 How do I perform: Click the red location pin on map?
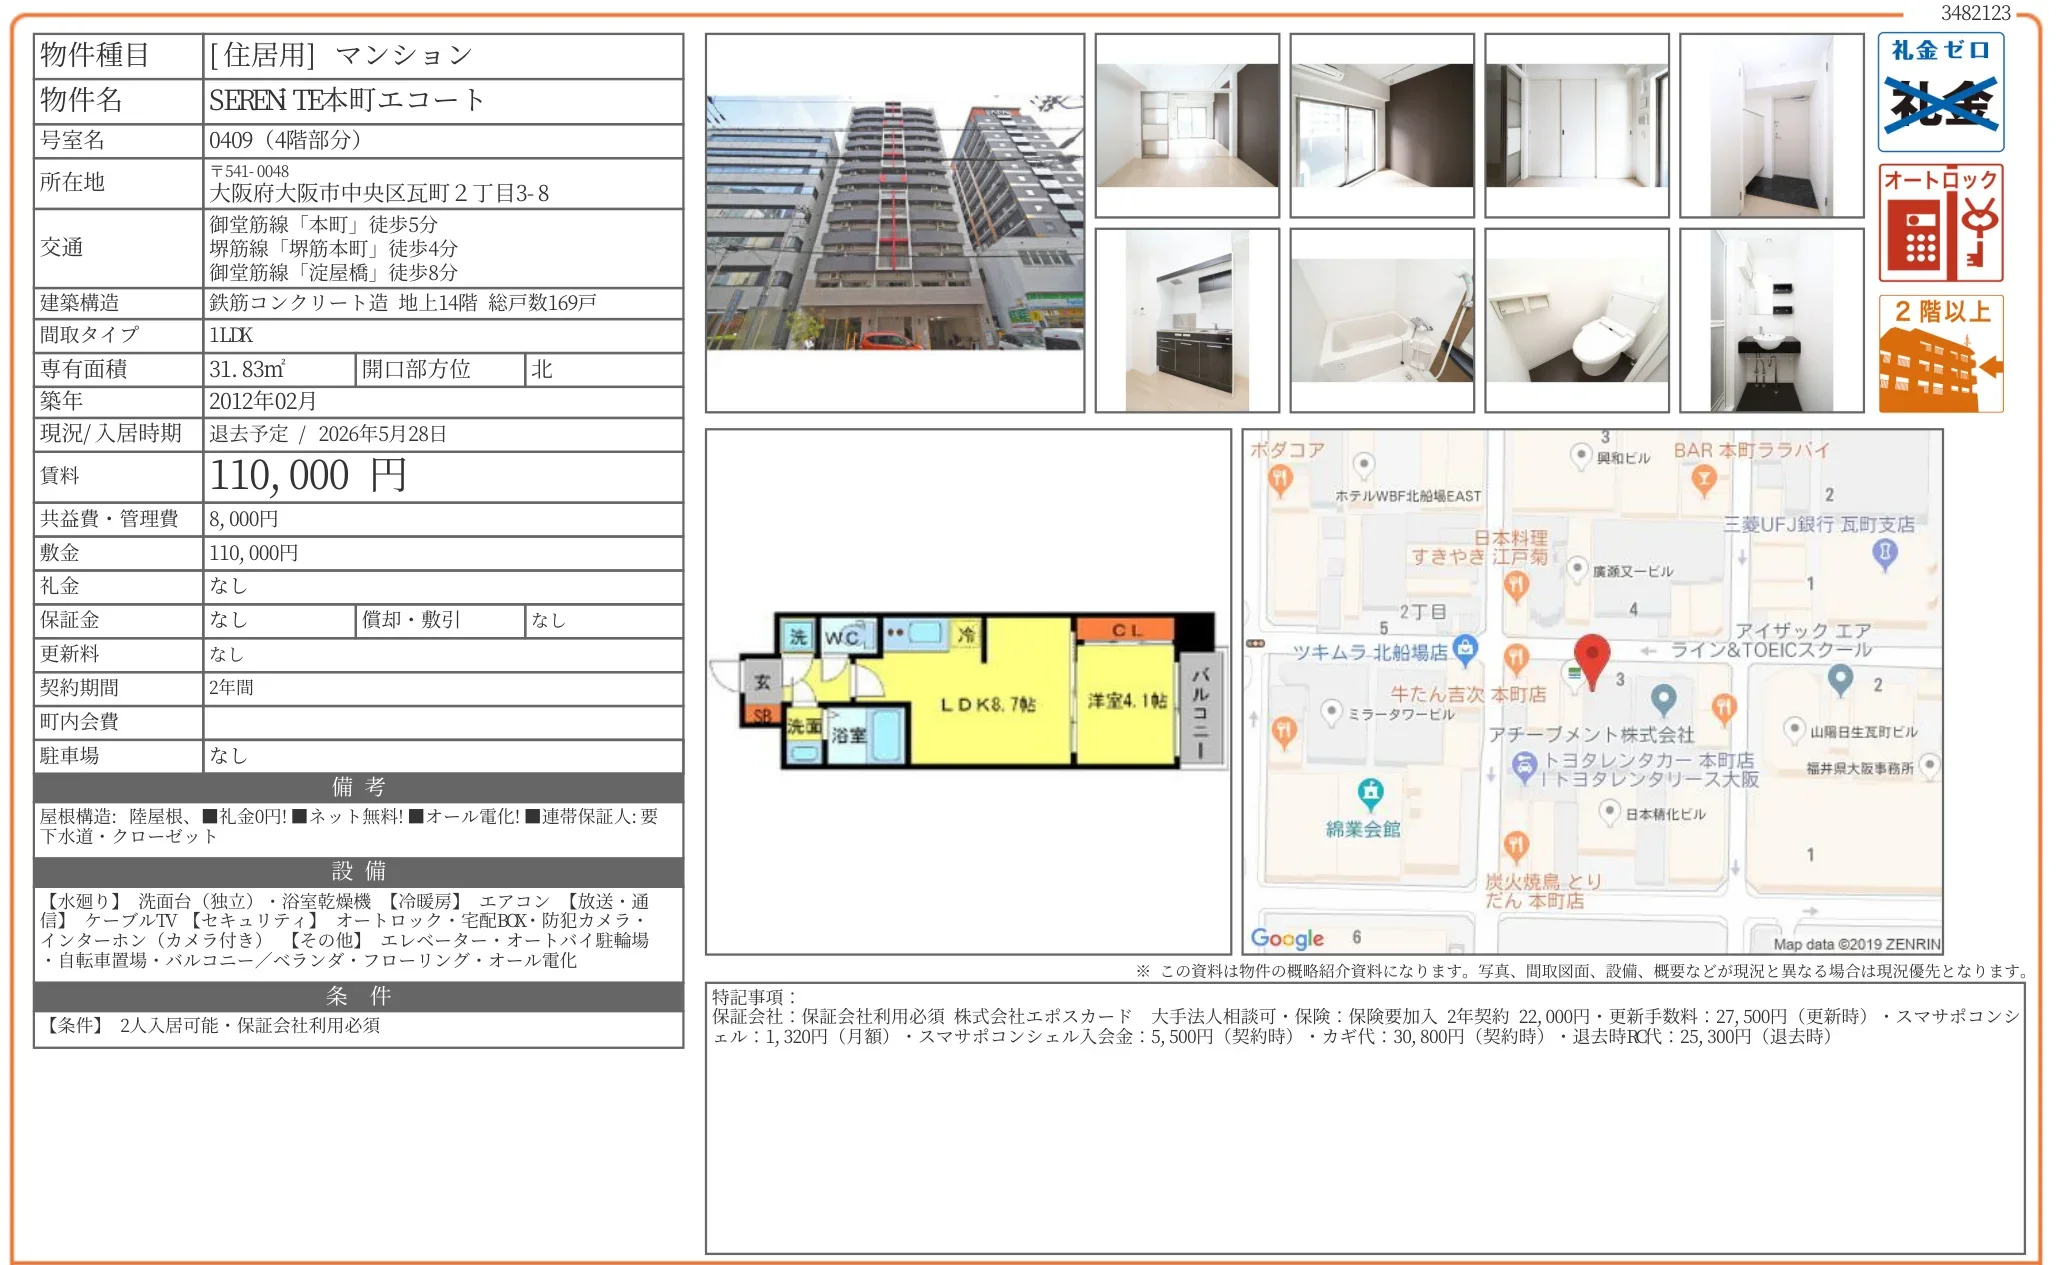tap(1591, 657)
